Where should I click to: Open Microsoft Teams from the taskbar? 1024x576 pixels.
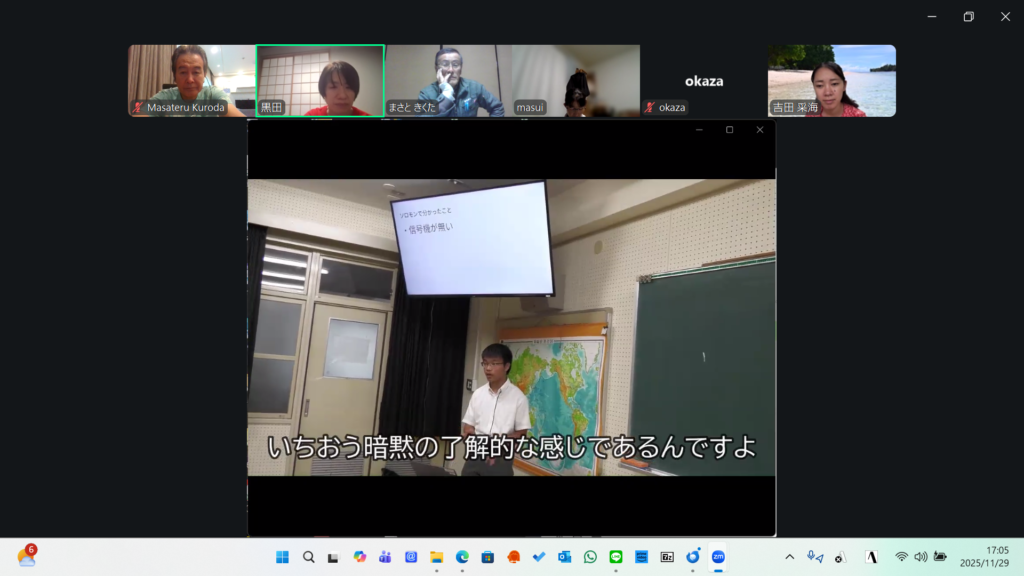385,557
